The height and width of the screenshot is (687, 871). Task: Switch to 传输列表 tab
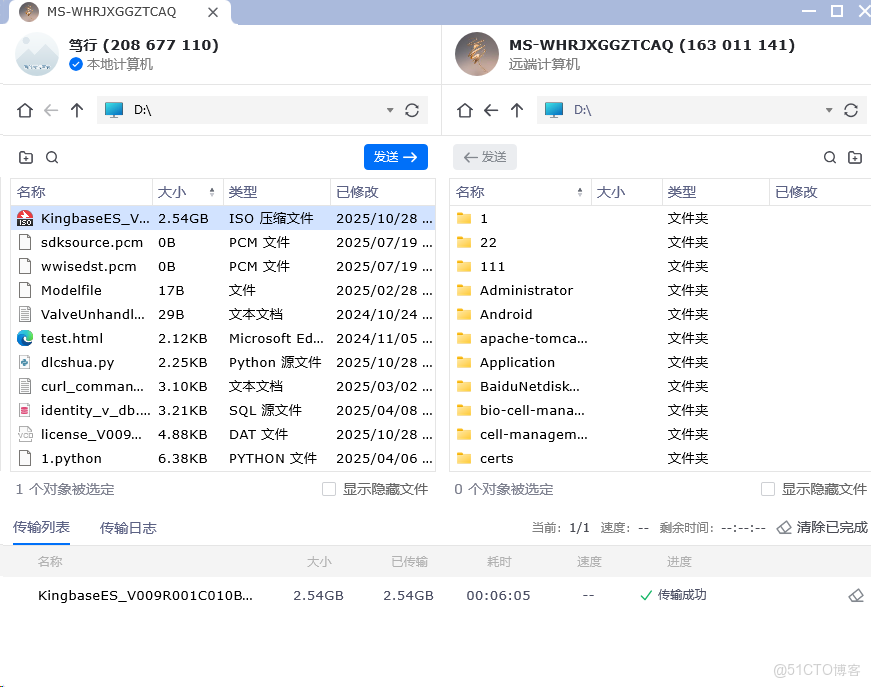[x=42, y=527]
